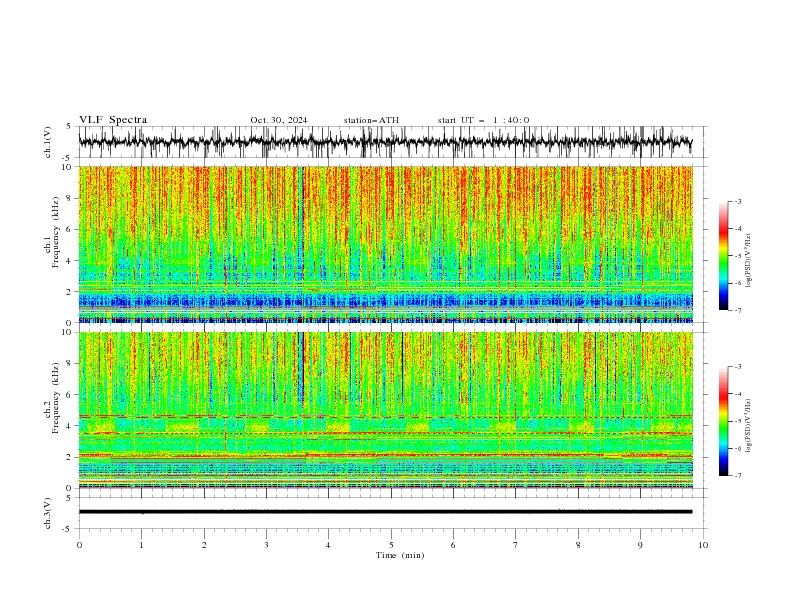Click the time axis tick label "0"

(x=79, y=545)
